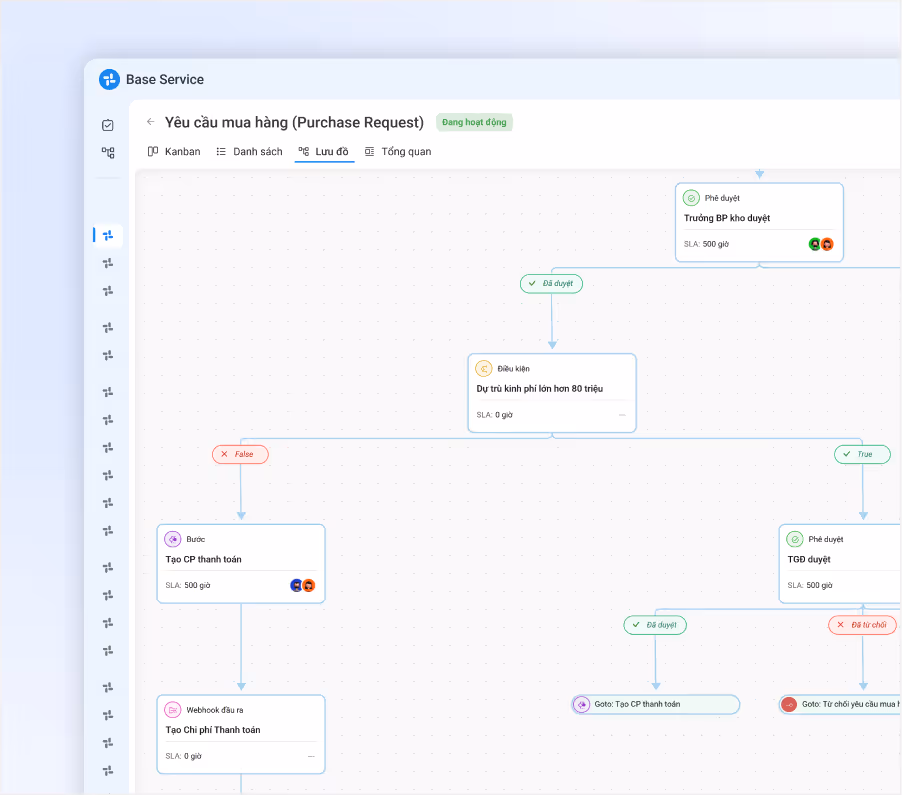Click the Base Service logo icon

109,79
